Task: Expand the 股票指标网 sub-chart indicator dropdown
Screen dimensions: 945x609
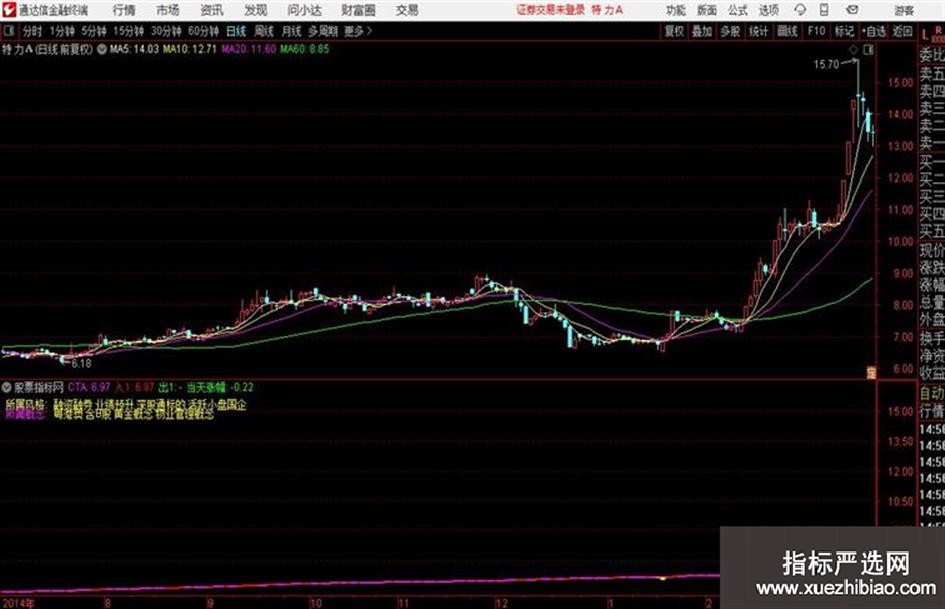Action: pos(7,387)
